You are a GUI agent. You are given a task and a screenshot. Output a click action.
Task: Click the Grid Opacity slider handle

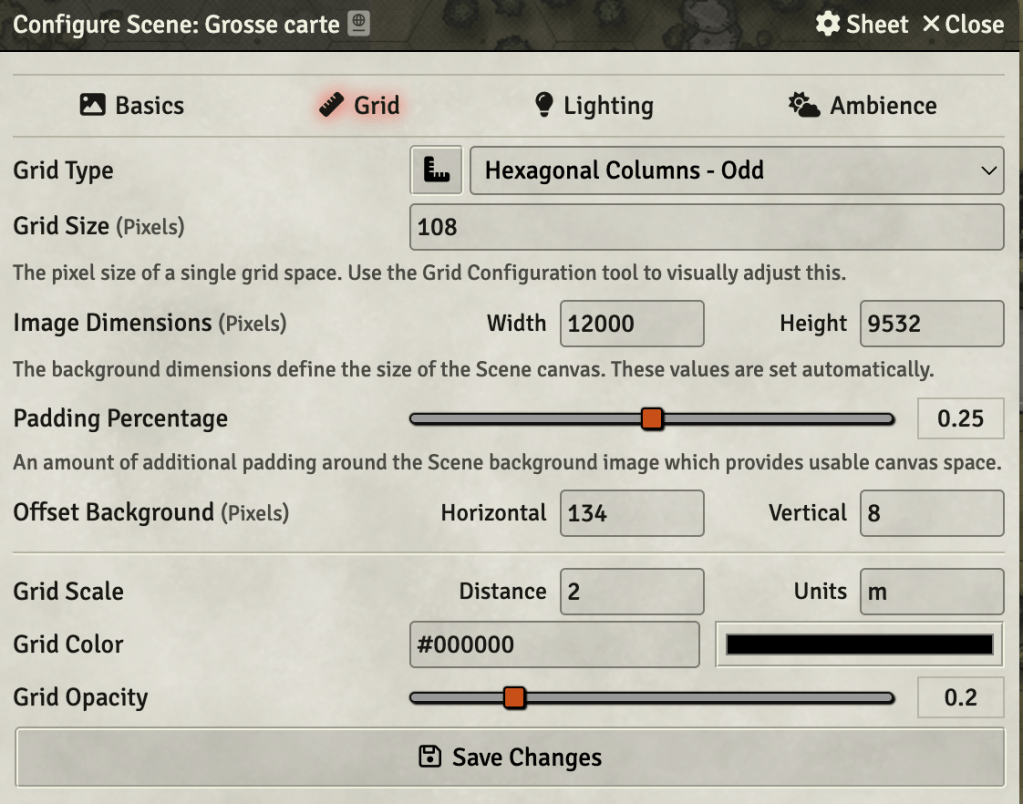[x=514, y=697]
